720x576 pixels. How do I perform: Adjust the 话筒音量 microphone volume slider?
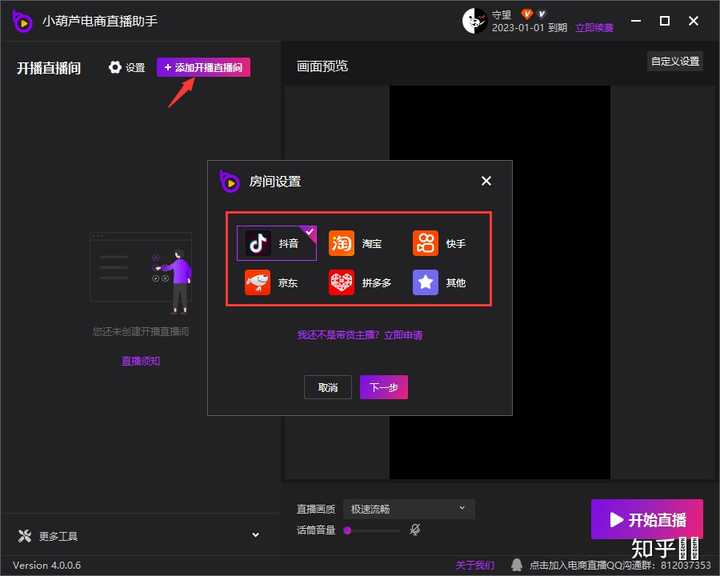(x=372, y=531)
